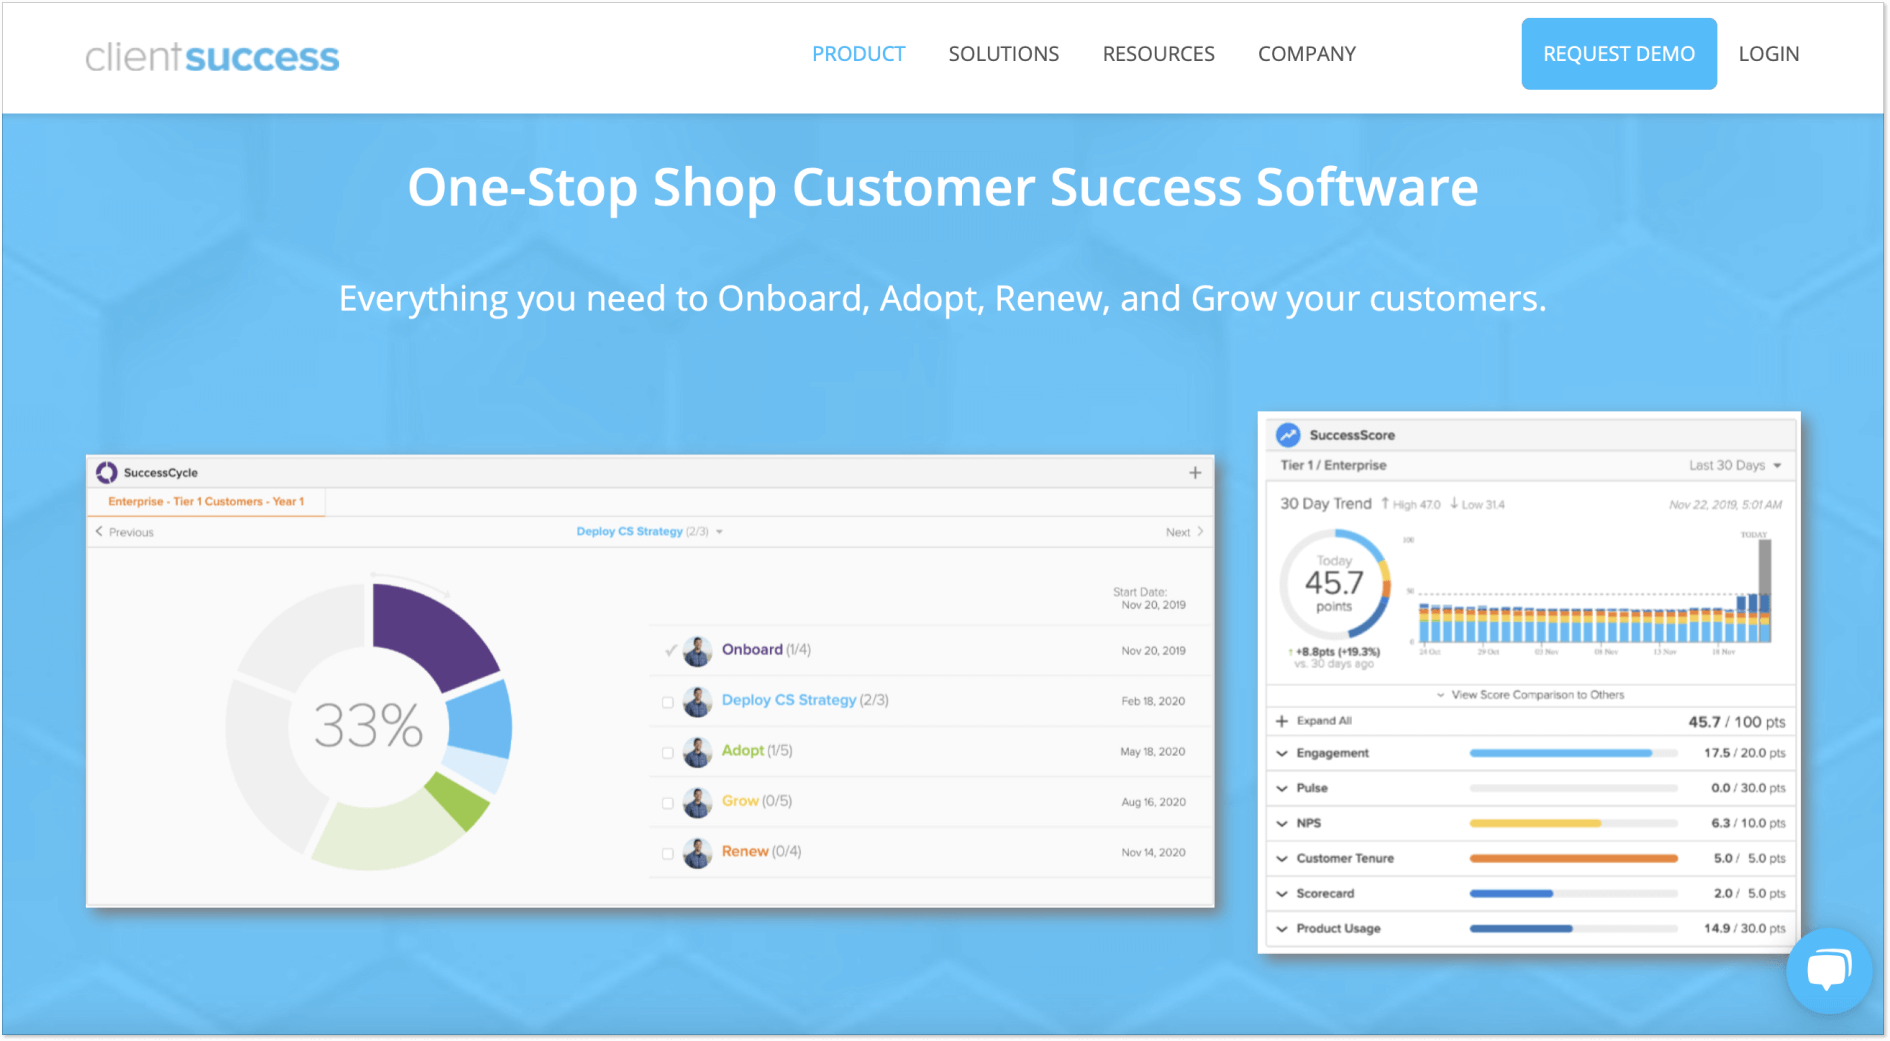Click the Engagement progress bar
This screenshot has width=1890, height=1041.
click(x=1573, y=753)
